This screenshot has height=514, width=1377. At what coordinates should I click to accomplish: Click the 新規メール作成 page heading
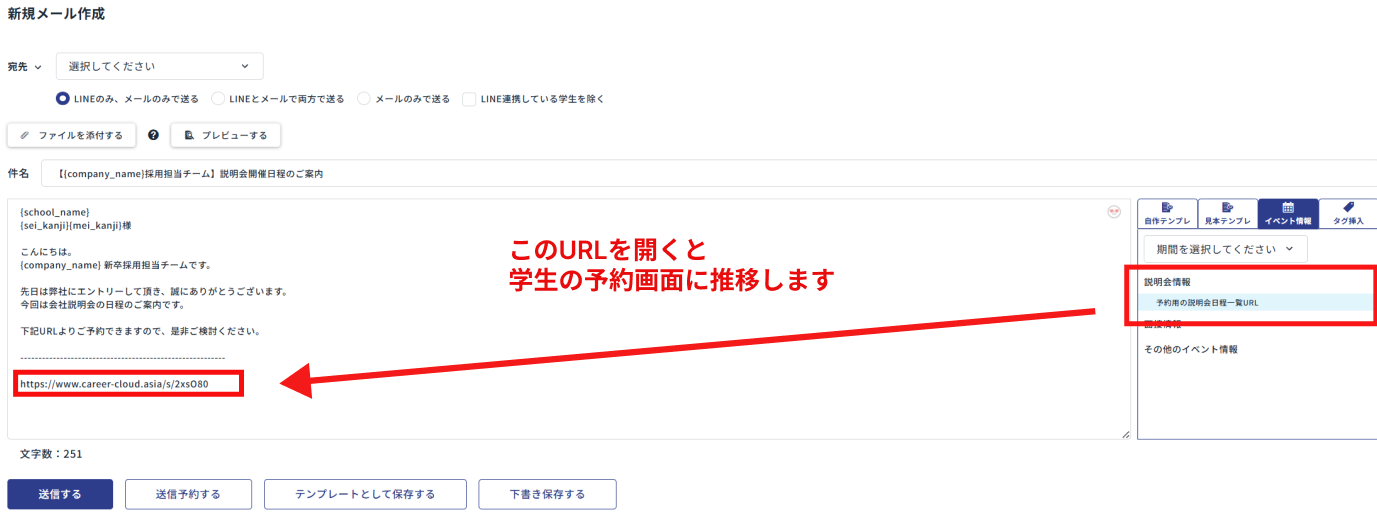coord(55,14)
